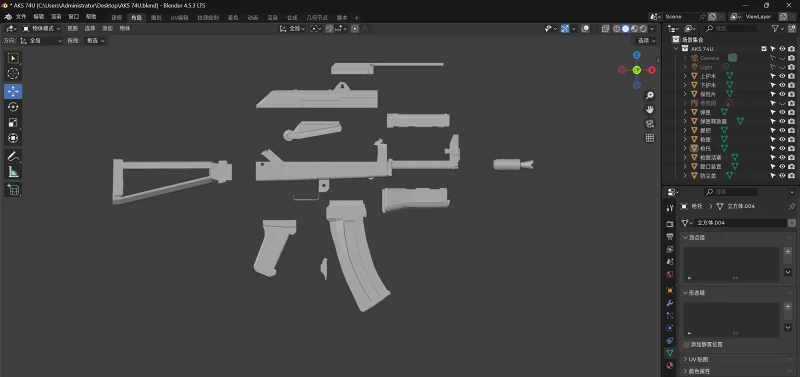Viewport: 800px width, 377px height.
Task: Open the Output properties tab
Action: tap(670, 236)
